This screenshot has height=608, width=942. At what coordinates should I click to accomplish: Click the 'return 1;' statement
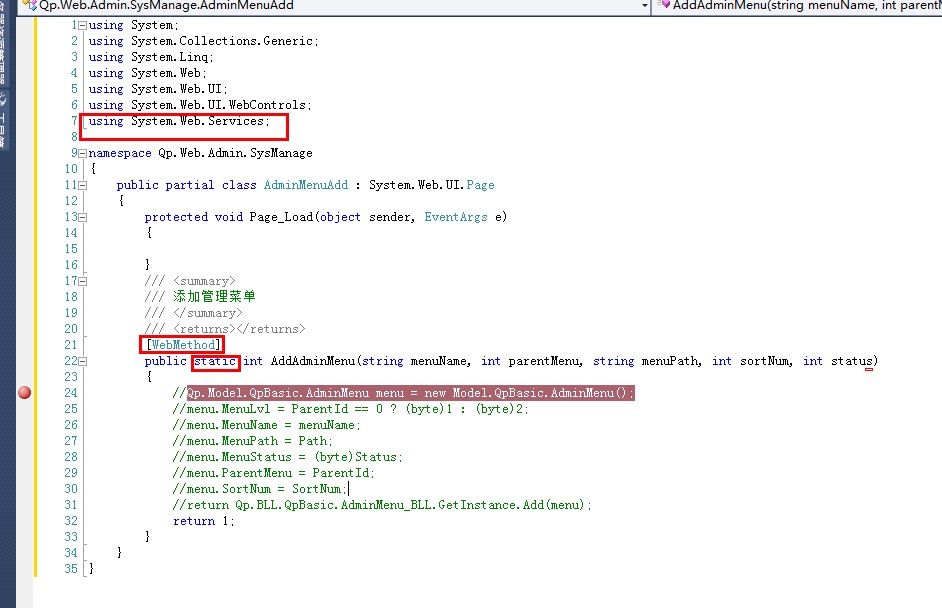coord(204,521)
